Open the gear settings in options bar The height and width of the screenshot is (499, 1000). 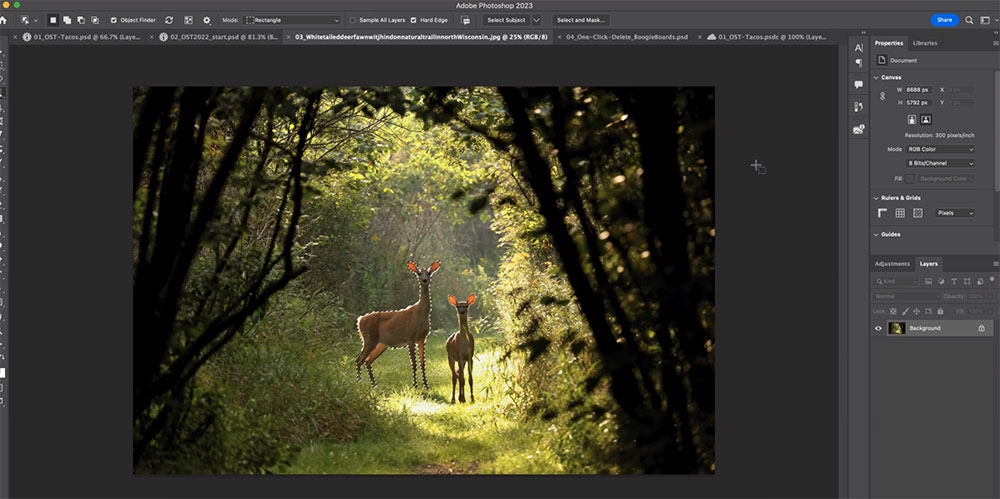[207, 19]
